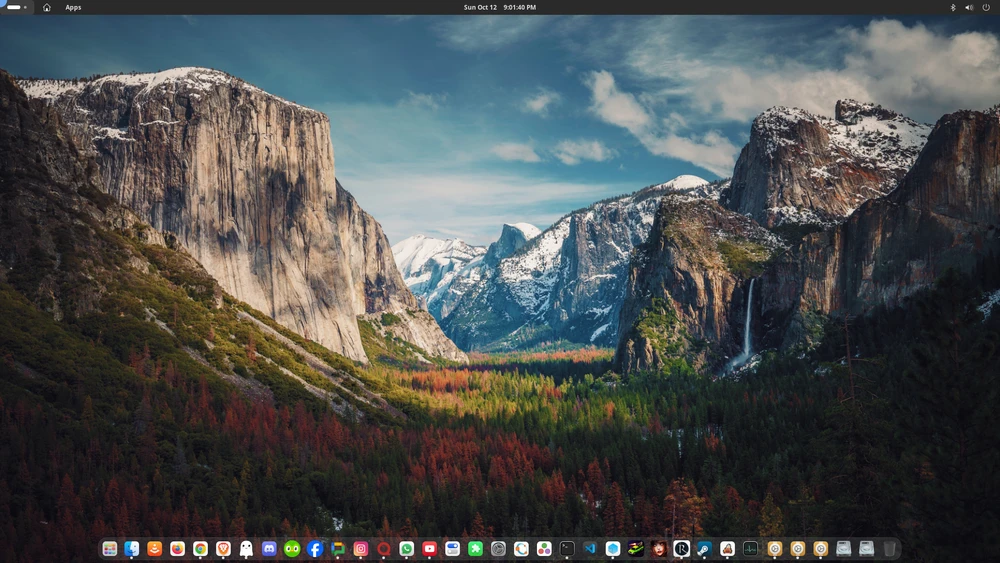Open the Brave browser dock icon
The height and width of the screenshot is (563, 1000).
223,549
